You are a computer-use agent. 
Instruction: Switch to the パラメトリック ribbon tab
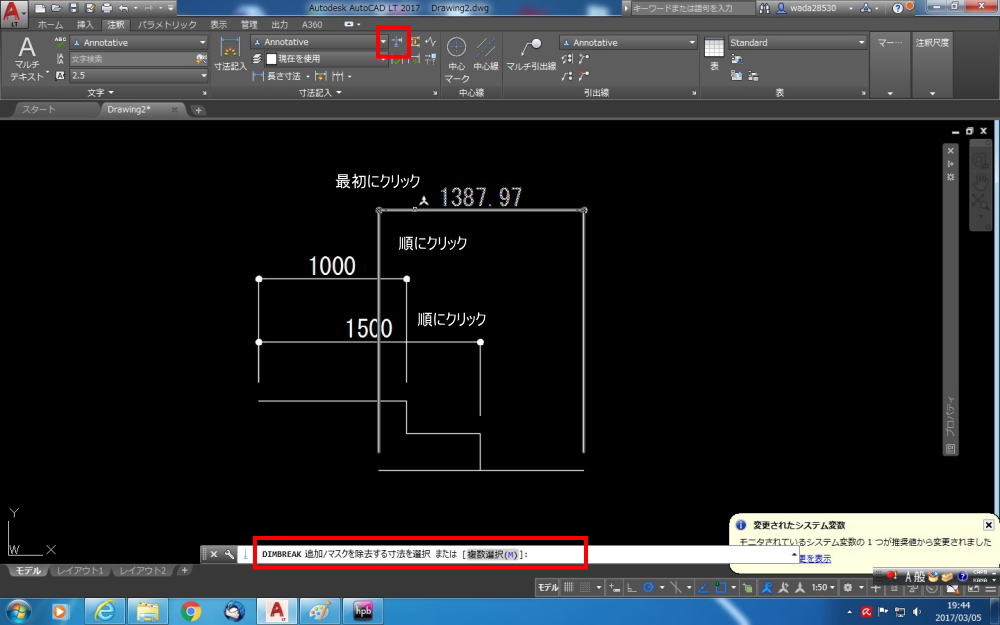click(x=167, y=24)
